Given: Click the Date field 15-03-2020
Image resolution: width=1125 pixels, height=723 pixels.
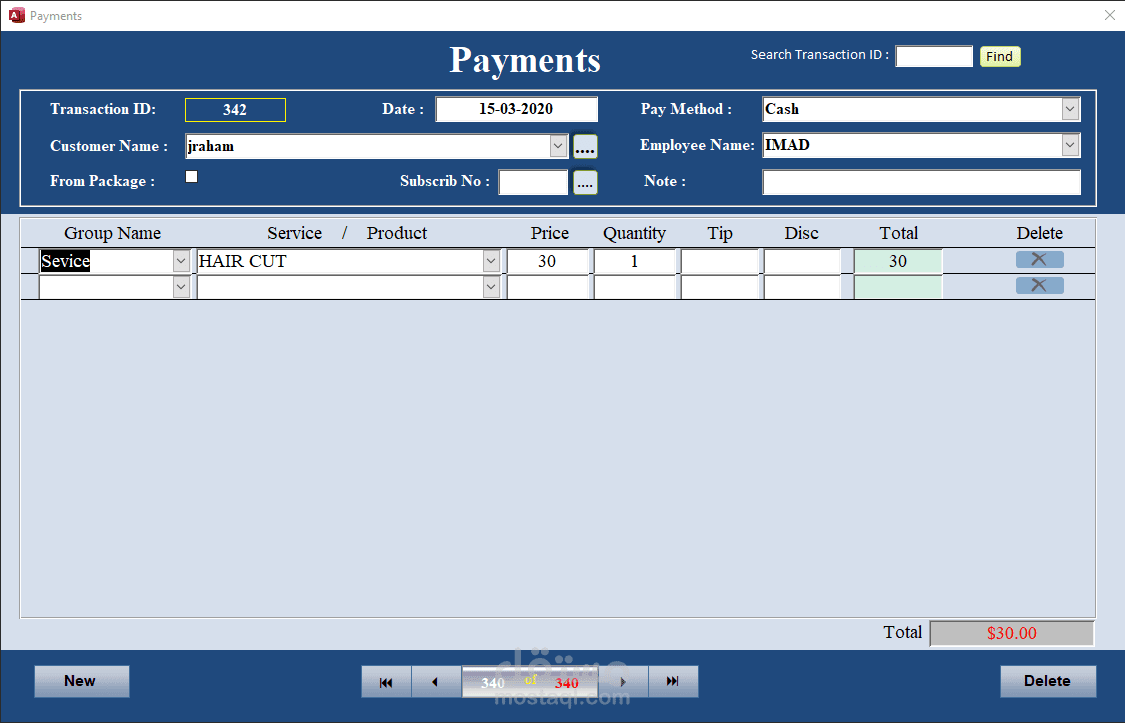Looking at the screenshot, I should [x=517, y=109].
